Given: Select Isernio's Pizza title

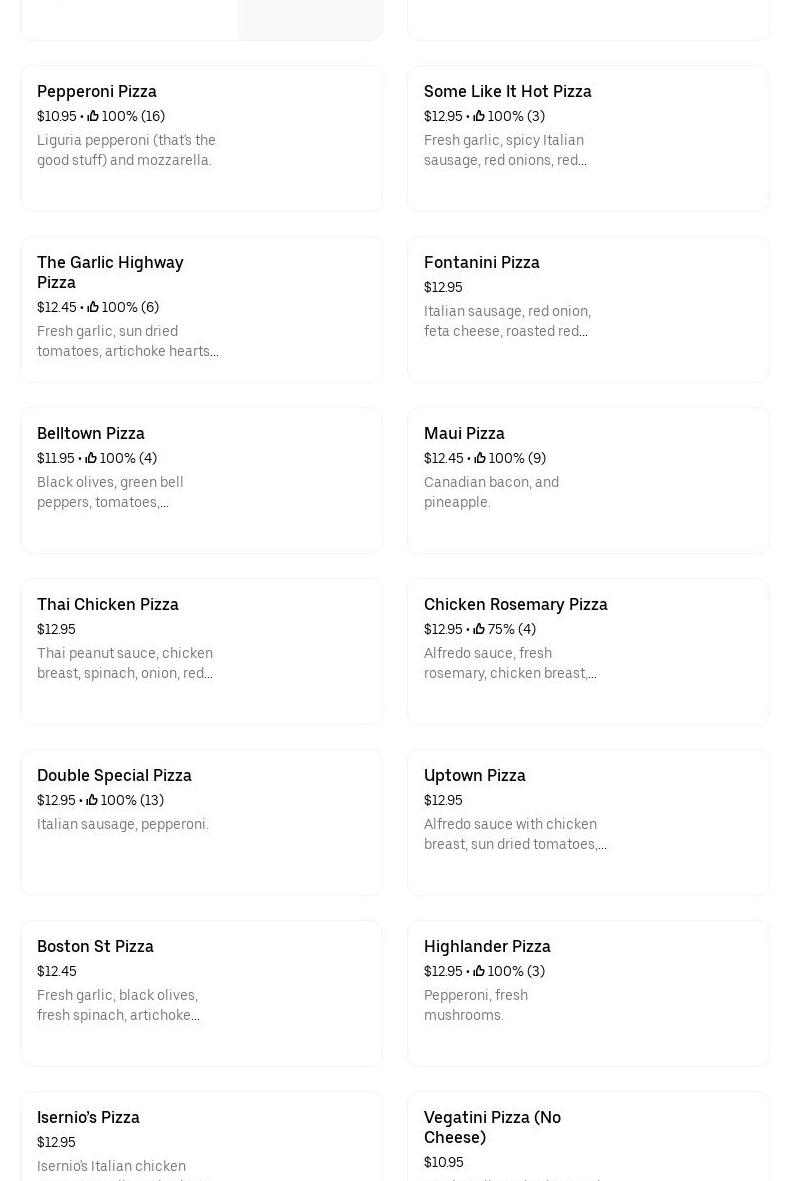Looking at the screenshot, I should click(88, 1117).
